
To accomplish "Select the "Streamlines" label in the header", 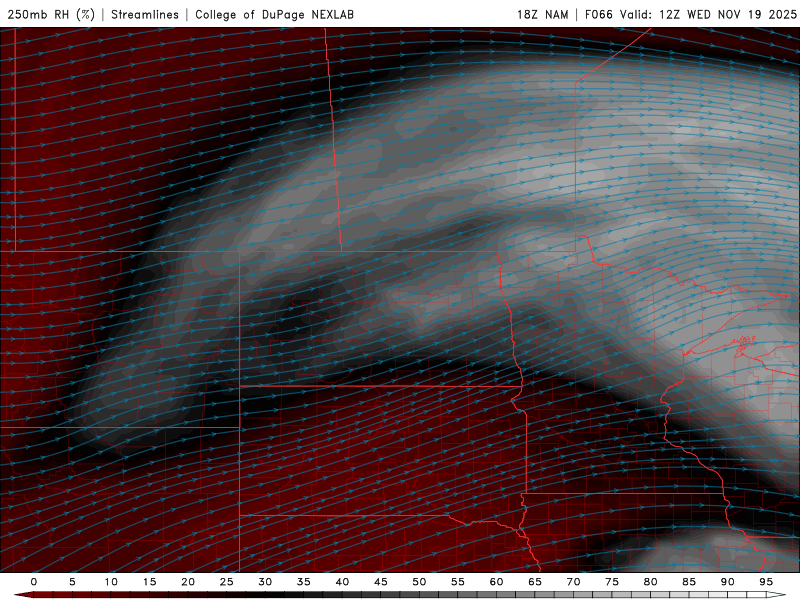I will (x=145, y=14).
